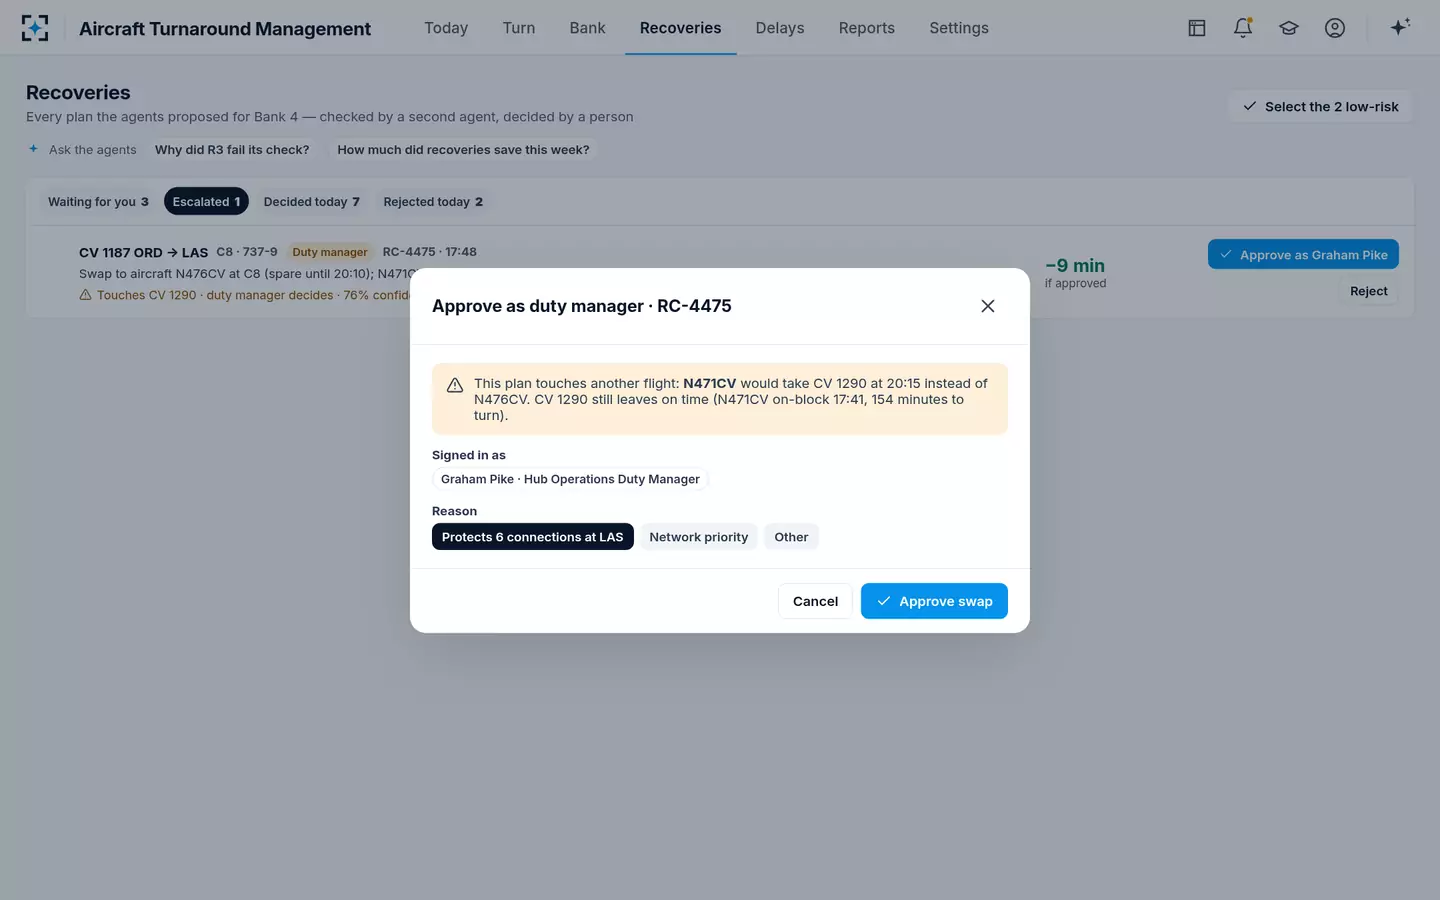Image resolution: width=1440 pixels, height=900 pixels.
Task: Show the Decided today 7 filter
Action: [311, 201]
